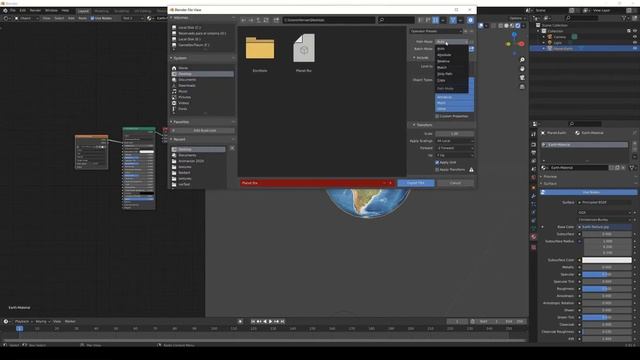Open the Up axis dropdown
Viewport: 640px width, 360px height.
tap(455, 155)
